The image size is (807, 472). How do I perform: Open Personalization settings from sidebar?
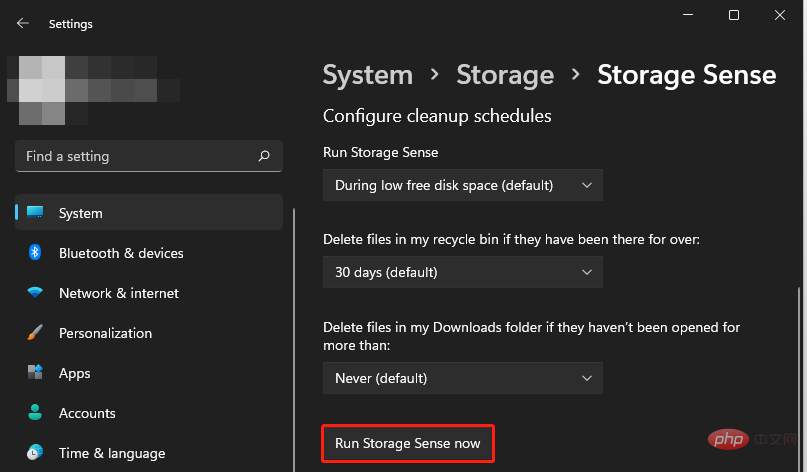click(x=105, y=333)
